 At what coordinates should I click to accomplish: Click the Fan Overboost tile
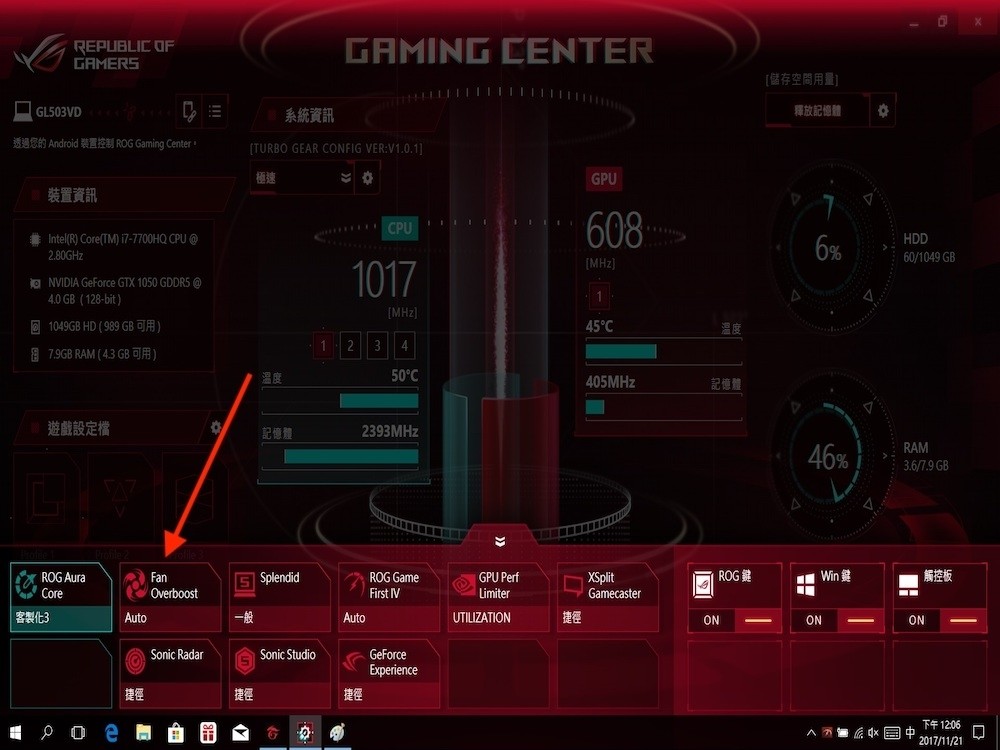coord(170,597)
